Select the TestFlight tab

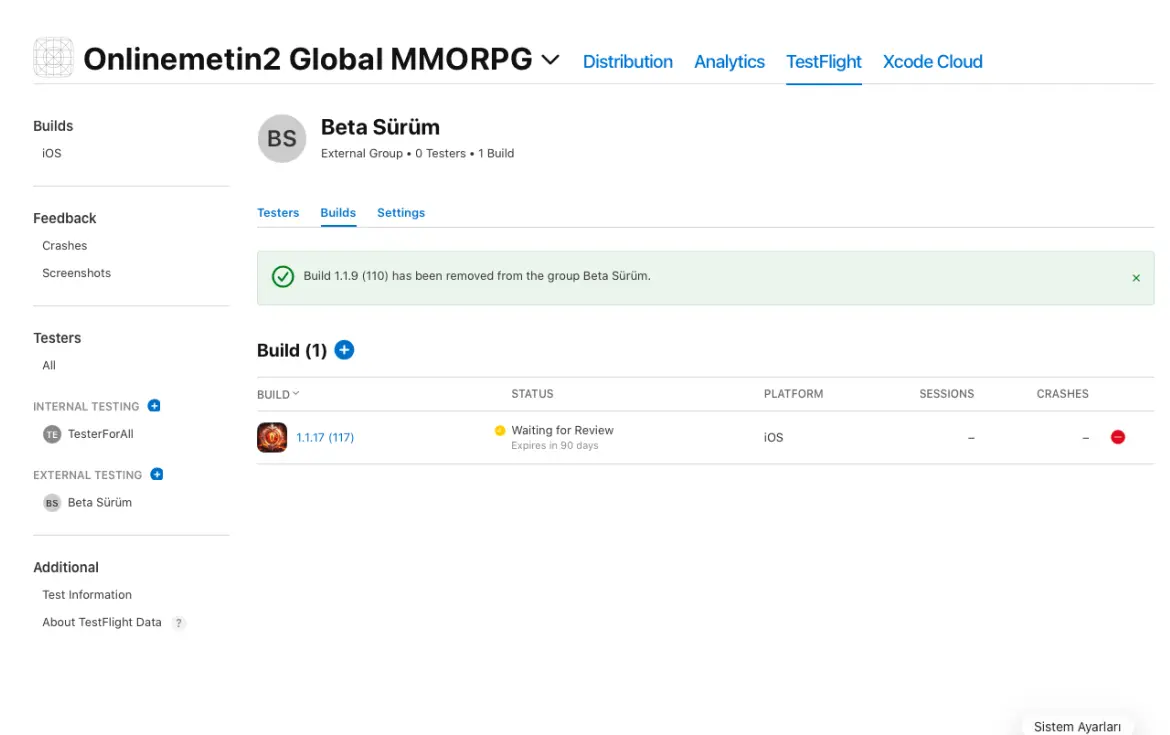[x=824, y=61]
